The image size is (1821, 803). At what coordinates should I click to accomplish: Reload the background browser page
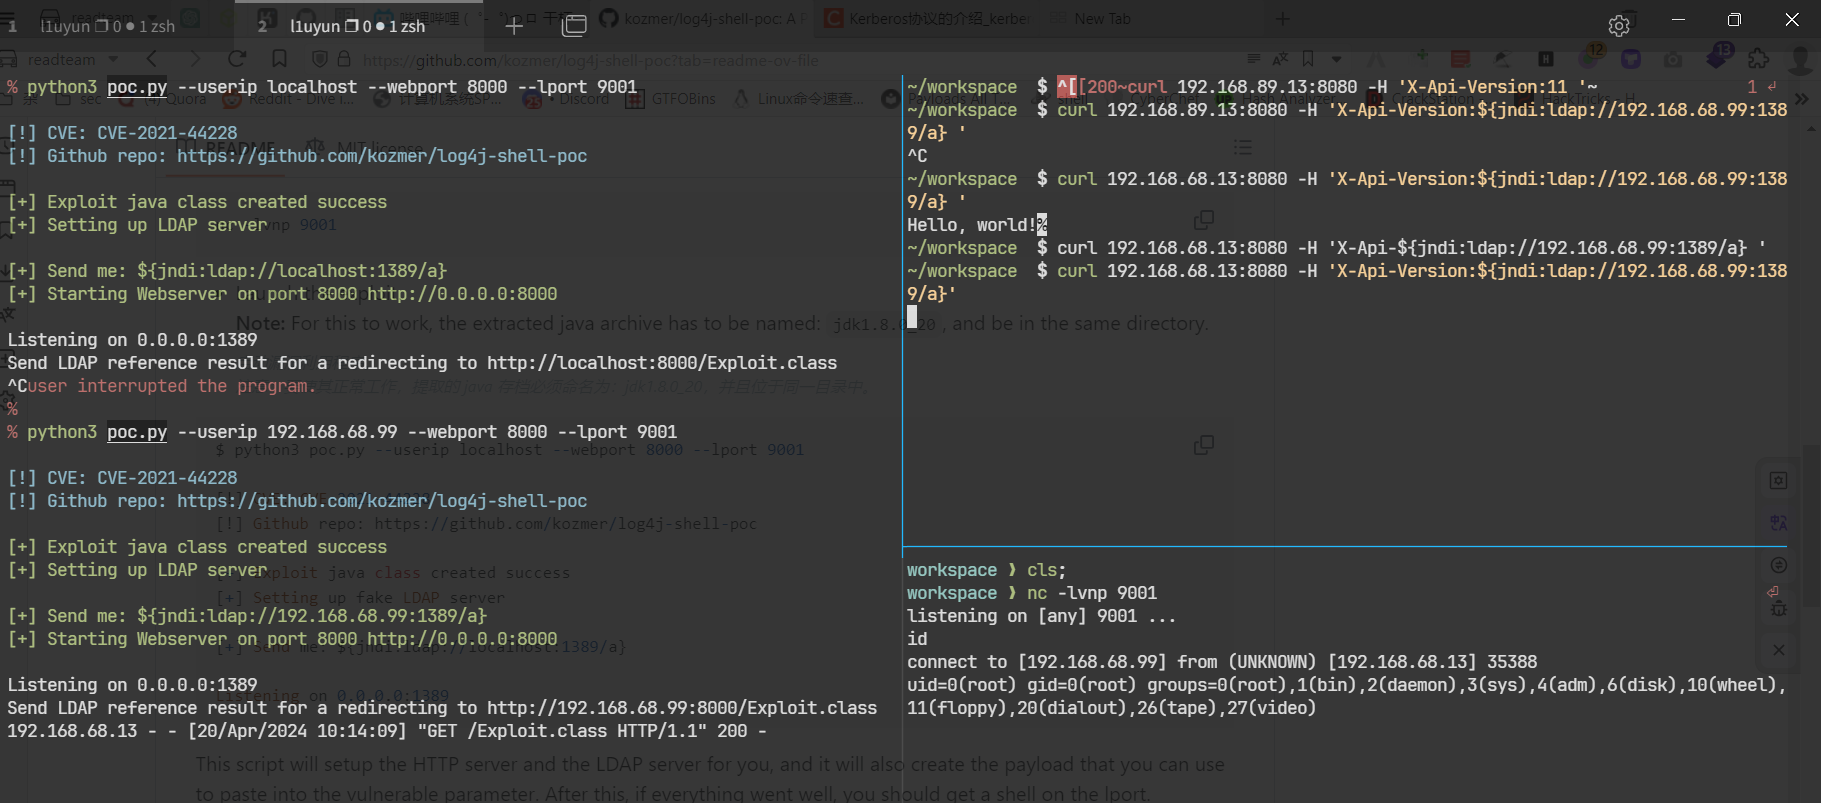pyautogui.click(x=237, y=59)
